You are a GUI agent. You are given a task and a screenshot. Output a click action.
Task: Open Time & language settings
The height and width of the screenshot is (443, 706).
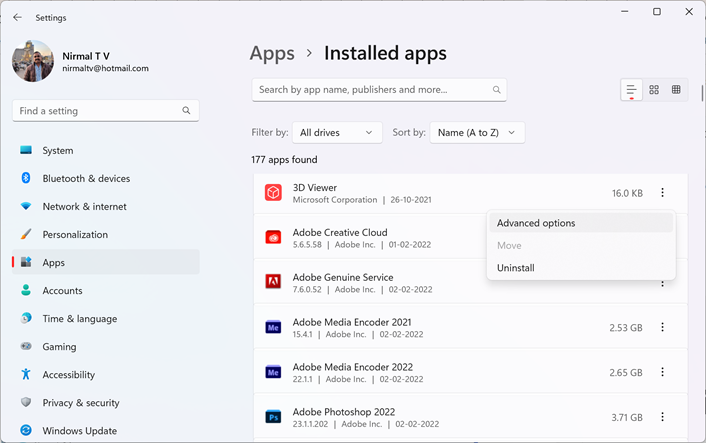click(106, 318)
